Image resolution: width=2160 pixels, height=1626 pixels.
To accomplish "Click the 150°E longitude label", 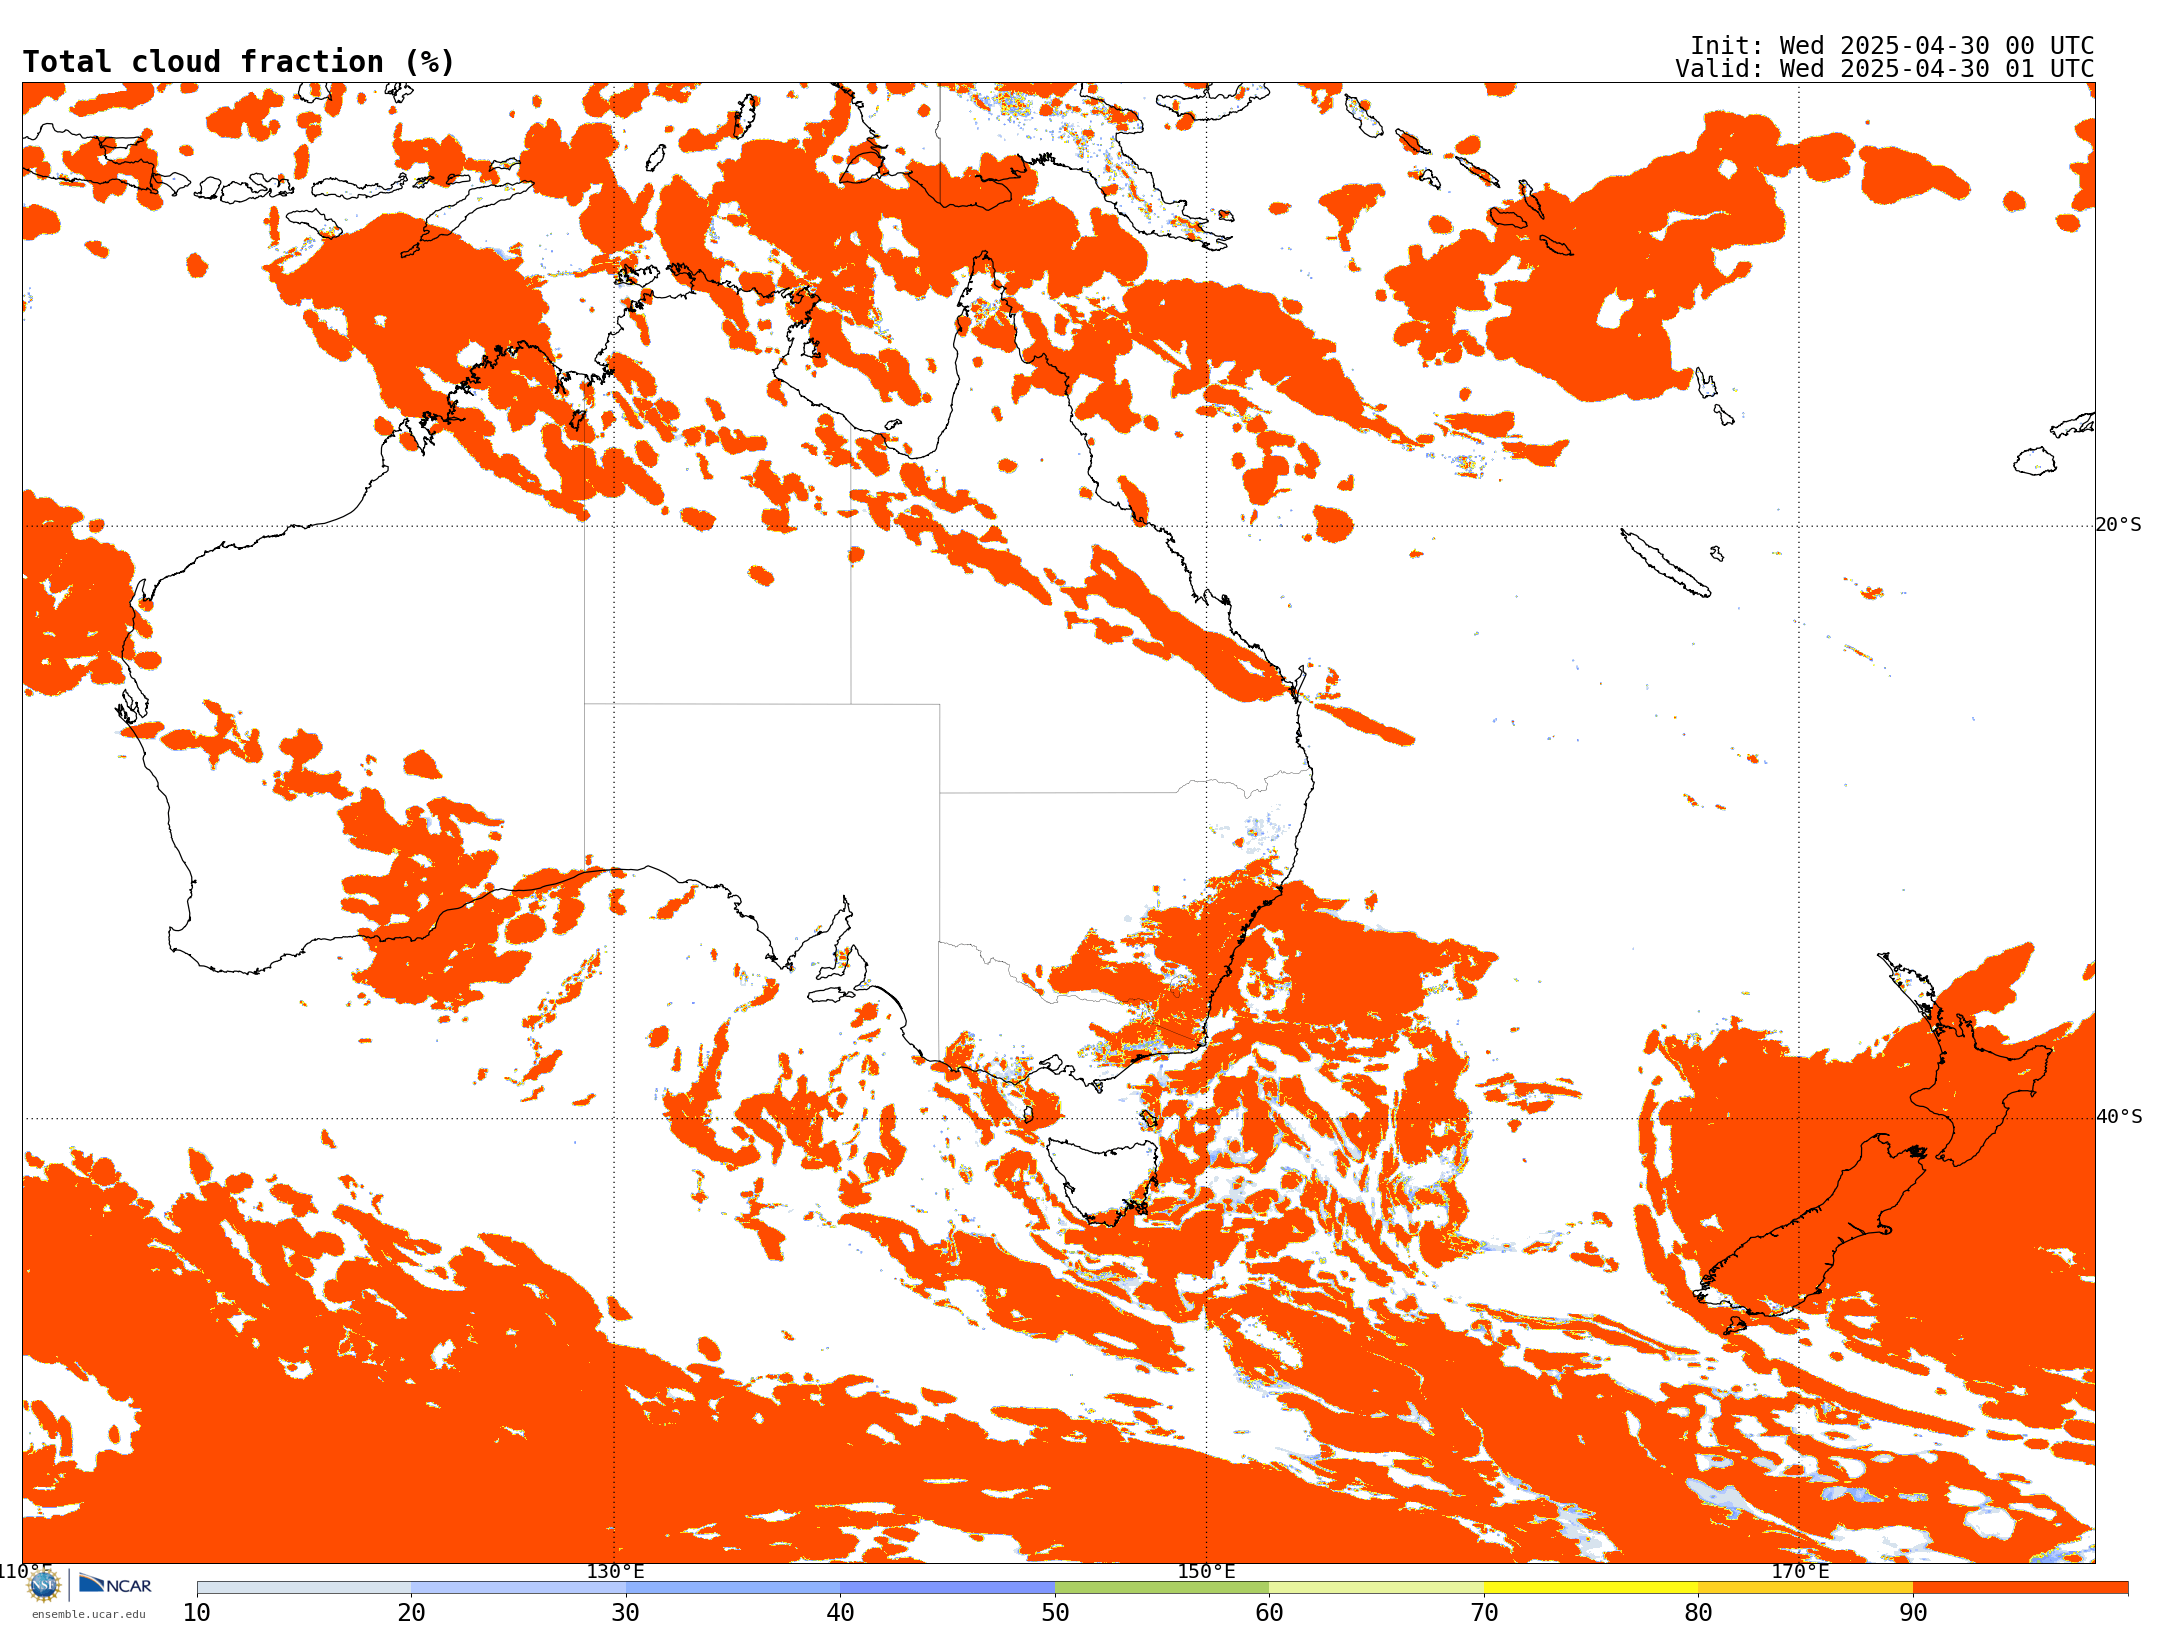I will (1206, 1572).
